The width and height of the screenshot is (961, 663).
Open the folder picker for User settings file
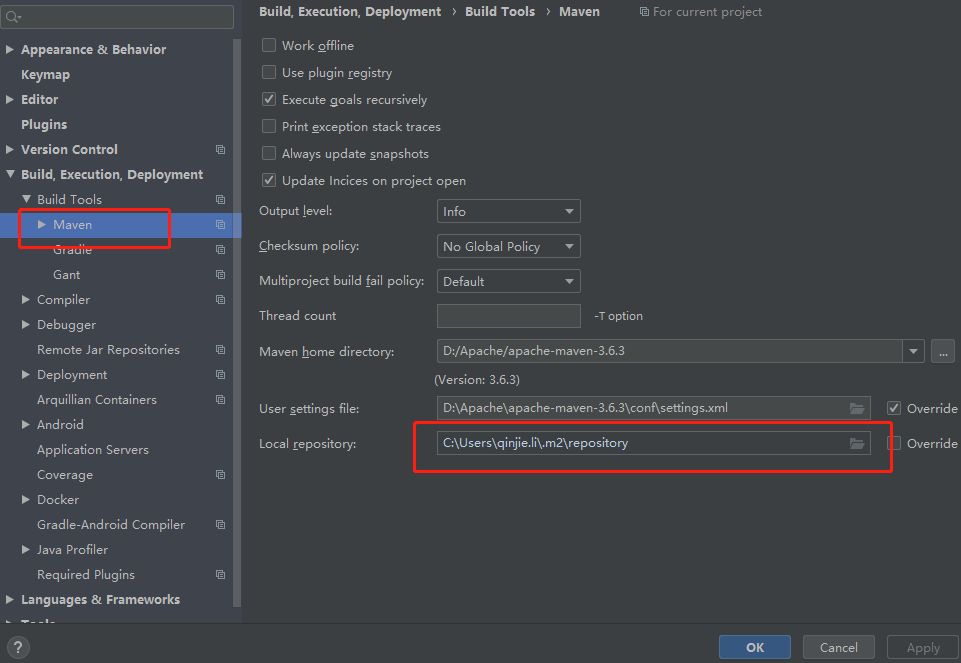click(x=857, y=408)
